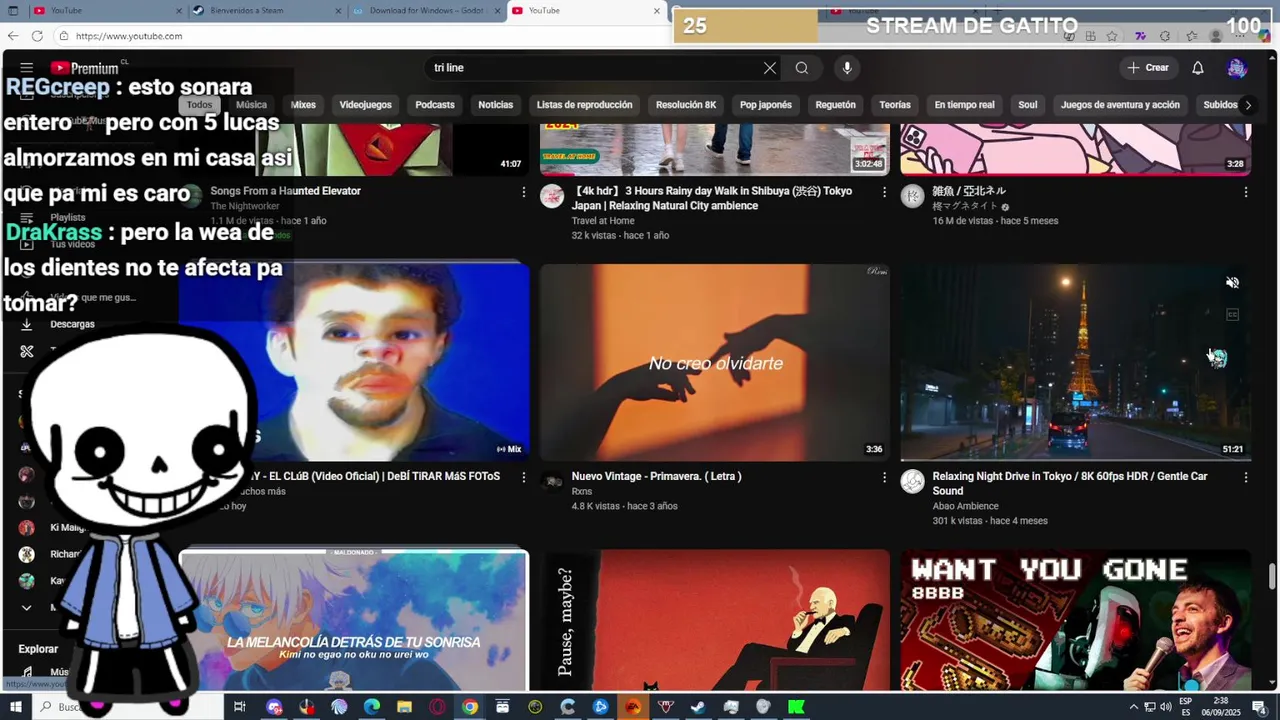
Task: Open Steam from the taskbar
Action: tap(698, 707)
